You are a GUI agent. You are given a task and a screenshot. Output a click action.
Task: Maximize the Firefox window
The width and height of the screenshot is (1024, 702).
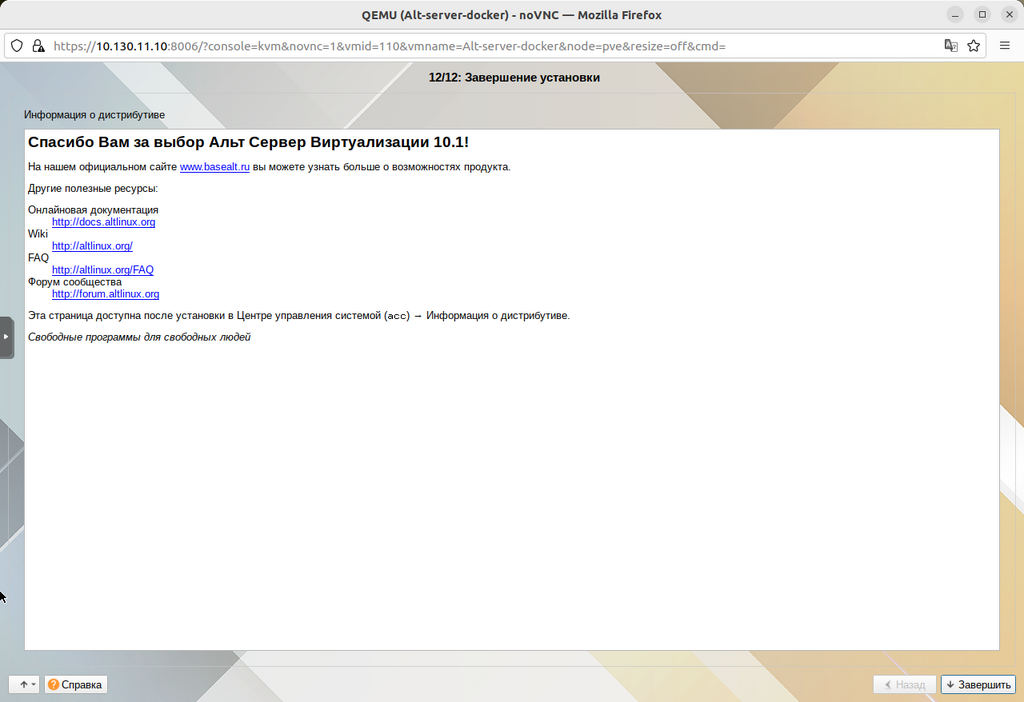982,14
